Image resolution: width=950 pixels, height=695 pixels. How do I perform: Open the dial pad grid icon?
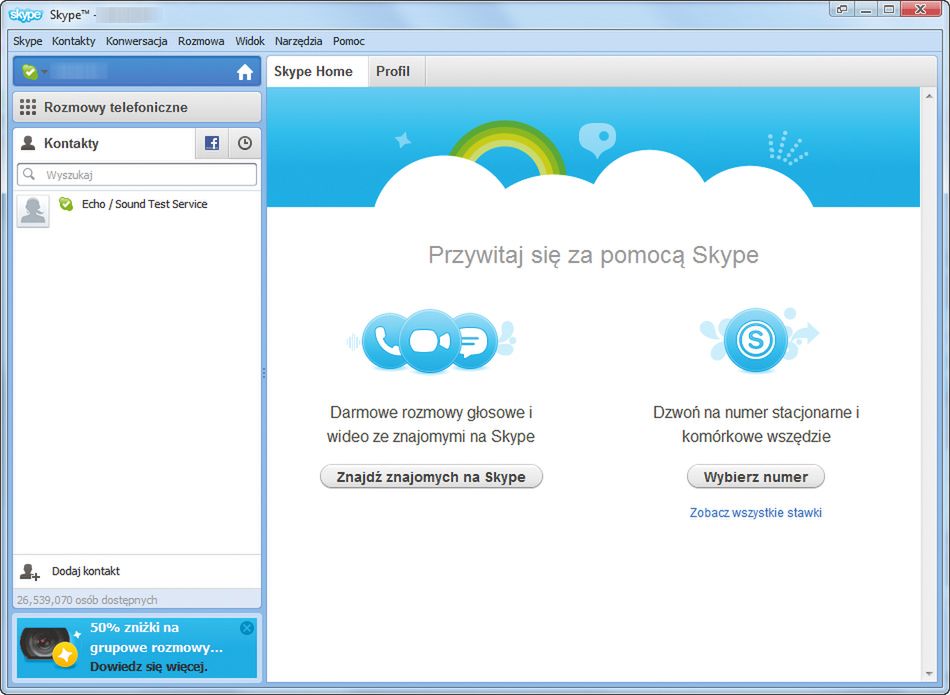[x=28, y=107]
